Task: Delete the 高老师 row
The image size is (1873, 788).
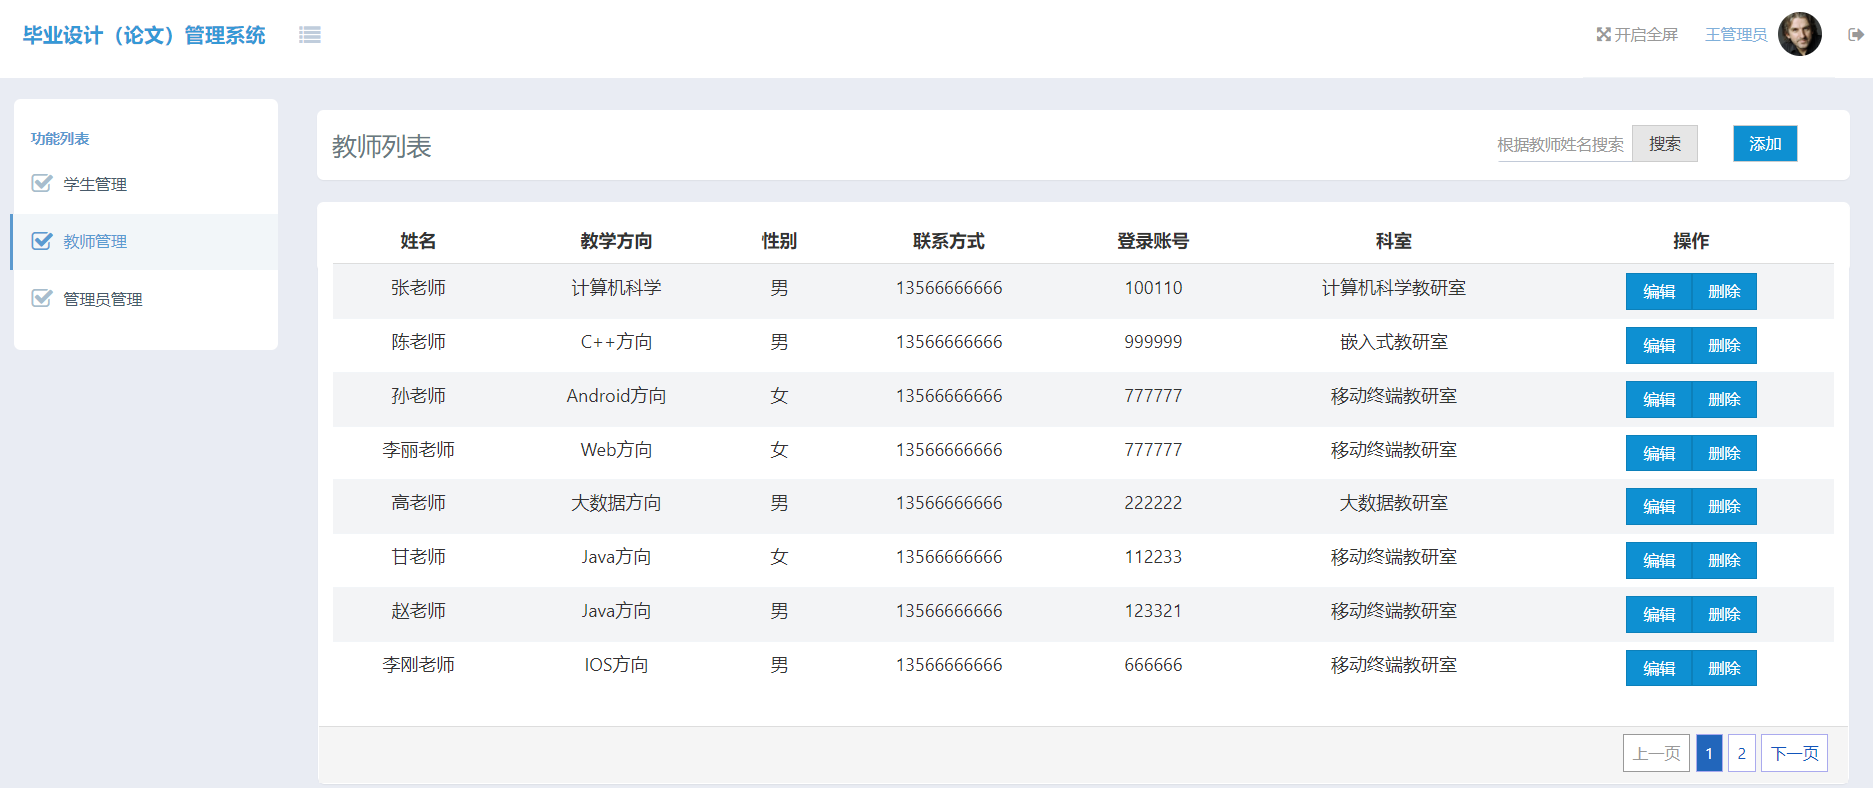Action: pyautogui.click(x=1724, y=507)
